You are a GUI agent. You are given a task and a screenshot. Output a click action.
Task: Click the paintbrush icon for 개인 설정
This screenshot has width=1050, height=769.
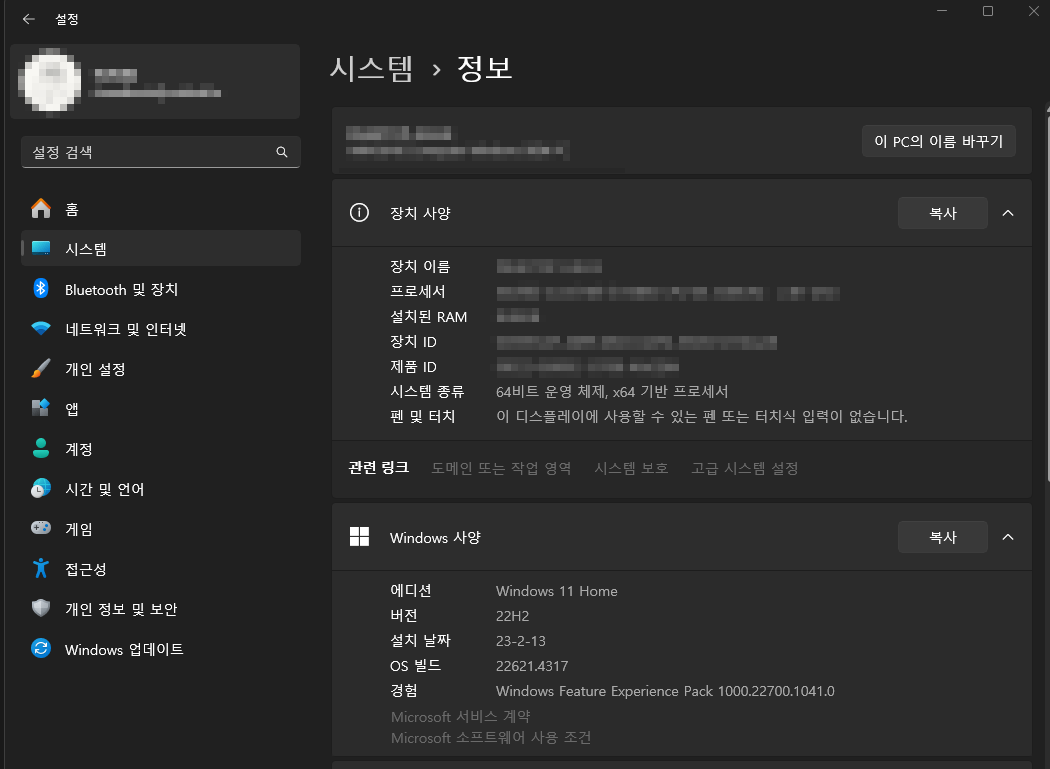pyautogui.click(x=41, y=368)
